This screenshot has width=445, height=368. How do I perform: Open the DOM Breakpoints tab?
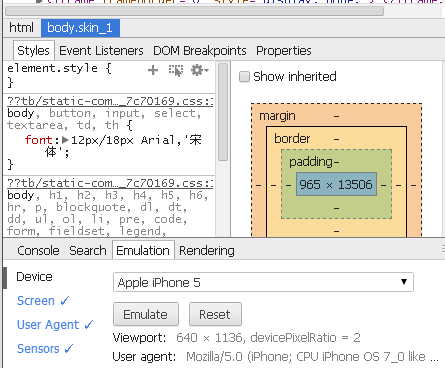(x=200, y=51)
